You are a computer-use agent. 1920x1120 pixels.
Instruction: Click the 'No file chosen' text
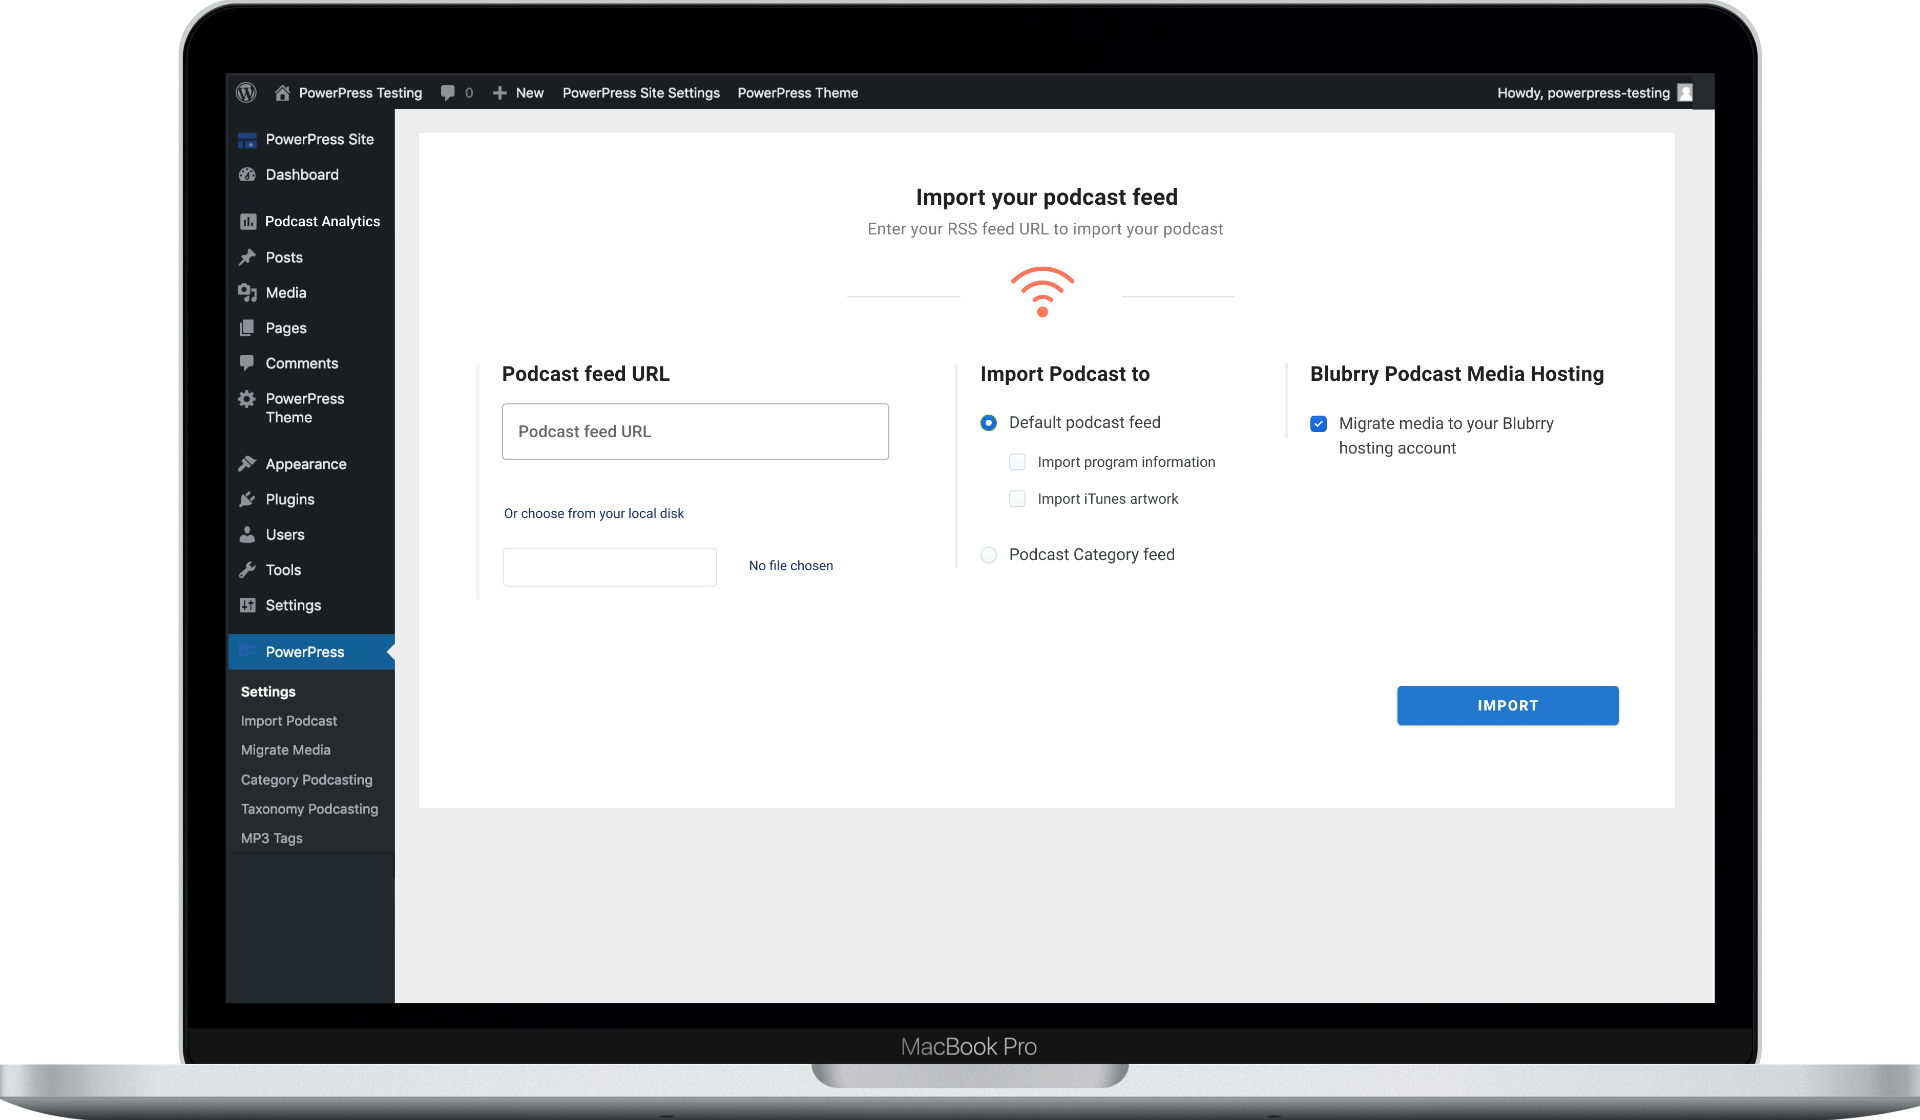791,566
